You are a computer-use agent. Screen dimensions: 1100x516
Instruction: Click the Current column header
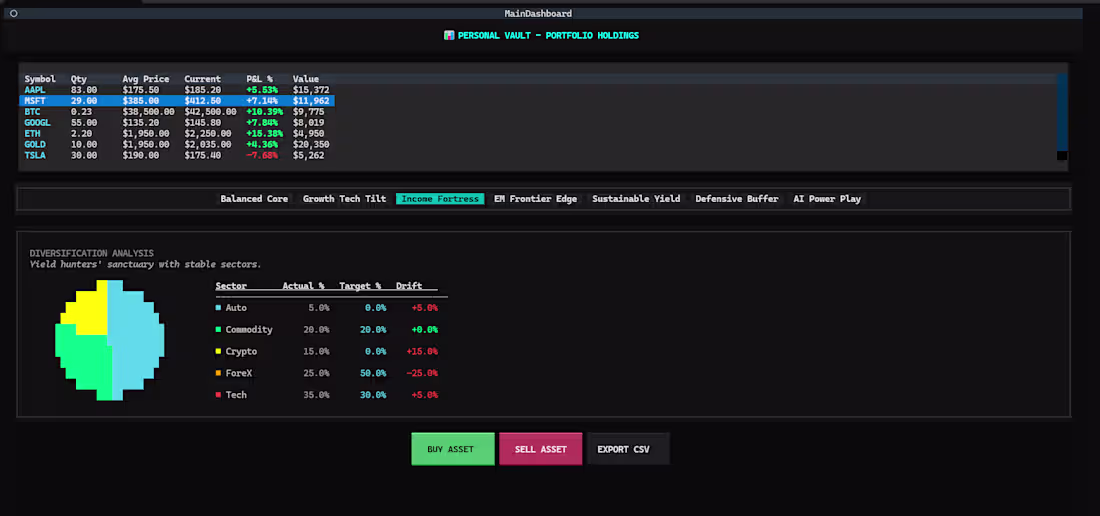203,79
